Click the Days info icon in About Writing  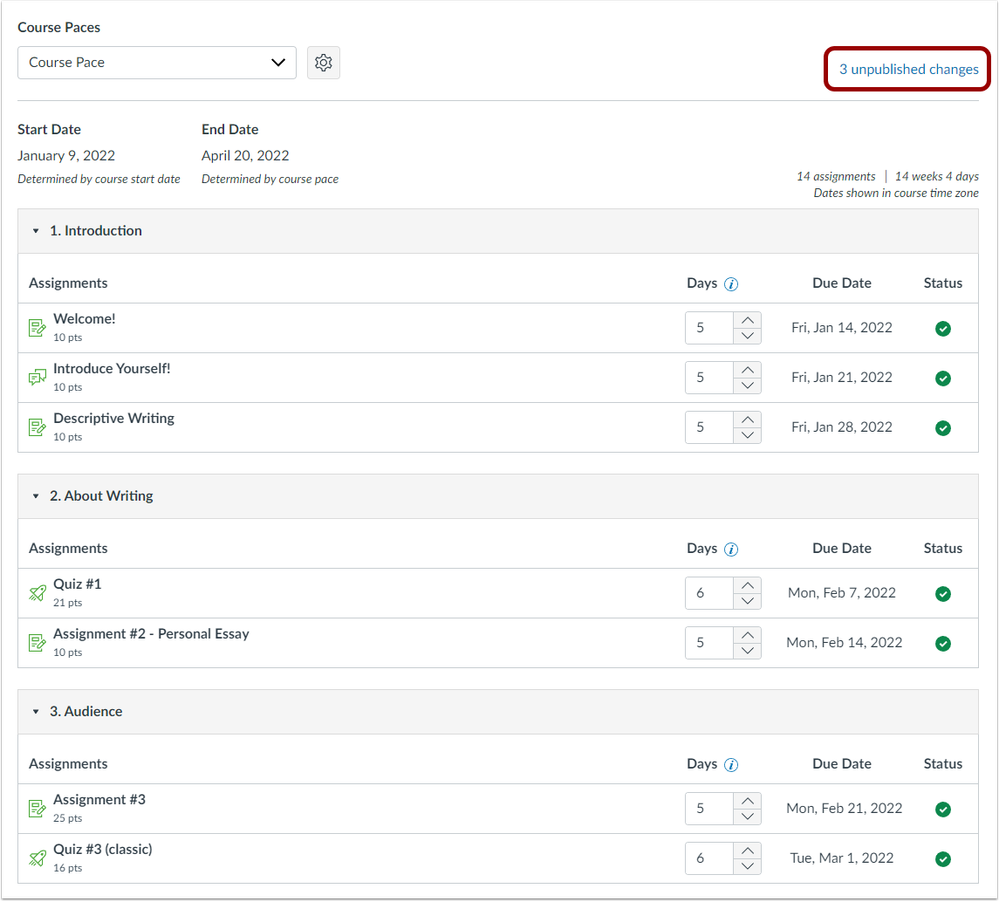[731, 549]
